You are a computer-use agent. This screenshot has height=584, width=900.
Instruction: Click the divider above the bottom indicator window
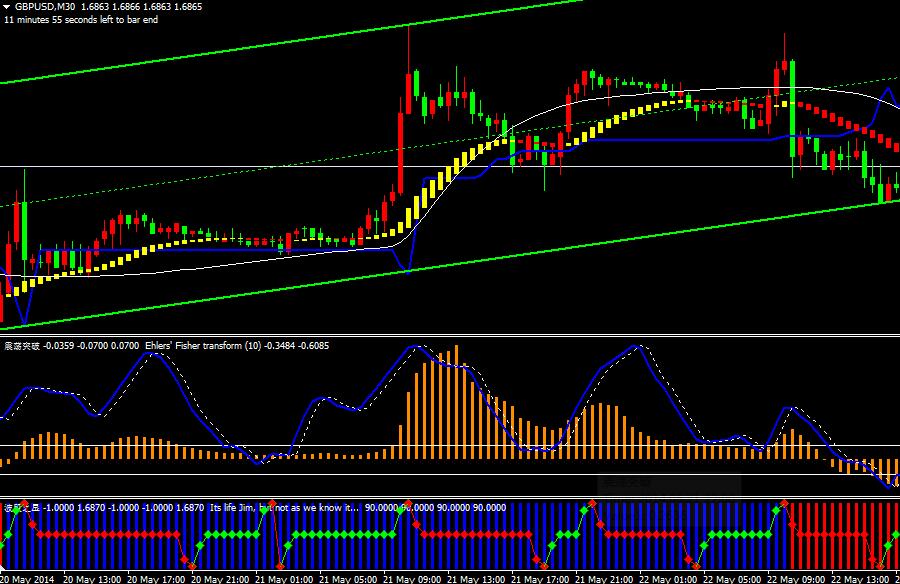pyautogui.click(x=450, y=496)
